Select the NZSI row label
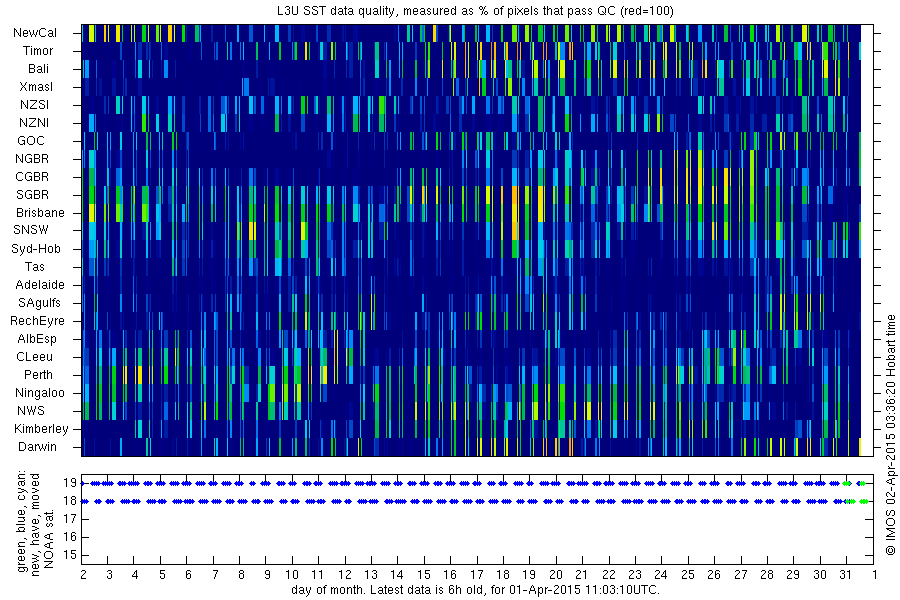The height and width of the screenshot is (600, 900). point(34,104)
